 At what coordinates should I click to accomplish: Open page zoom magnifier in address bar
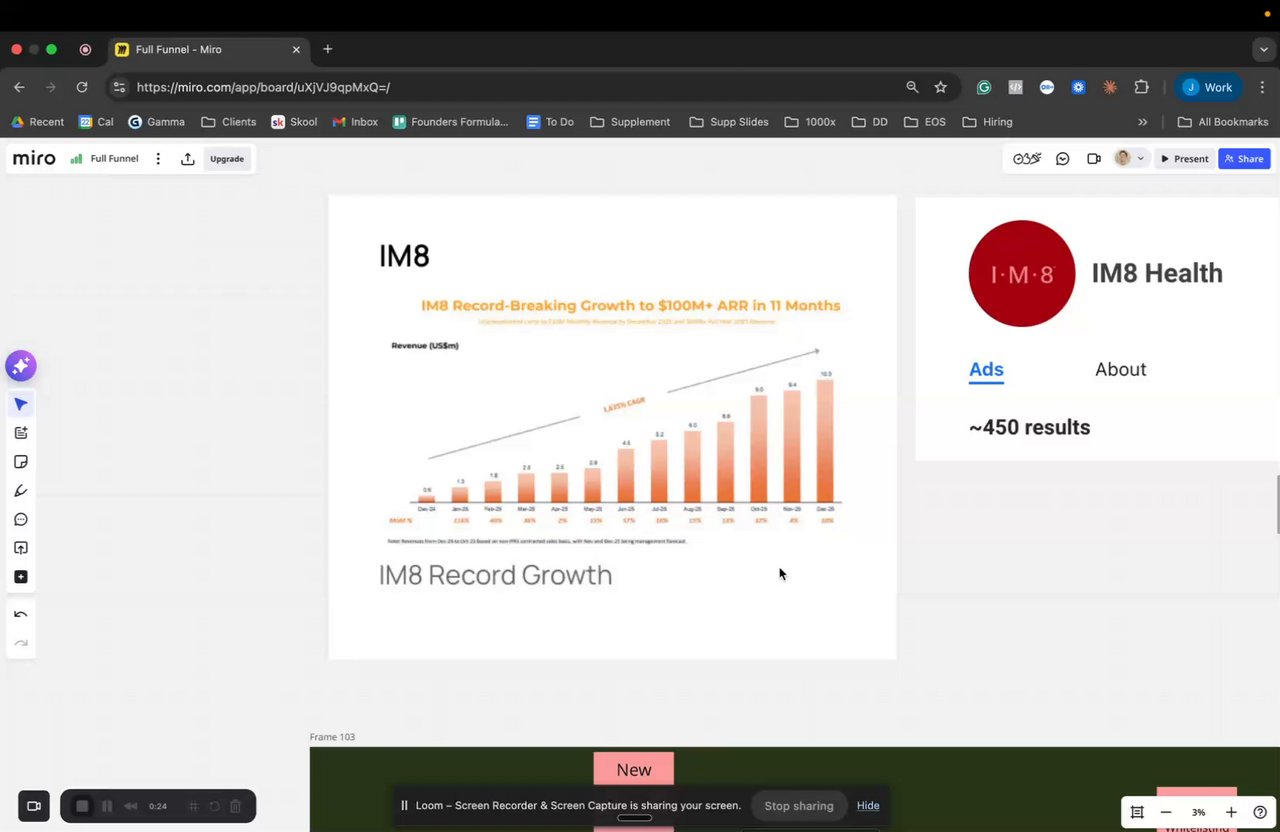[x=912, y=87]
